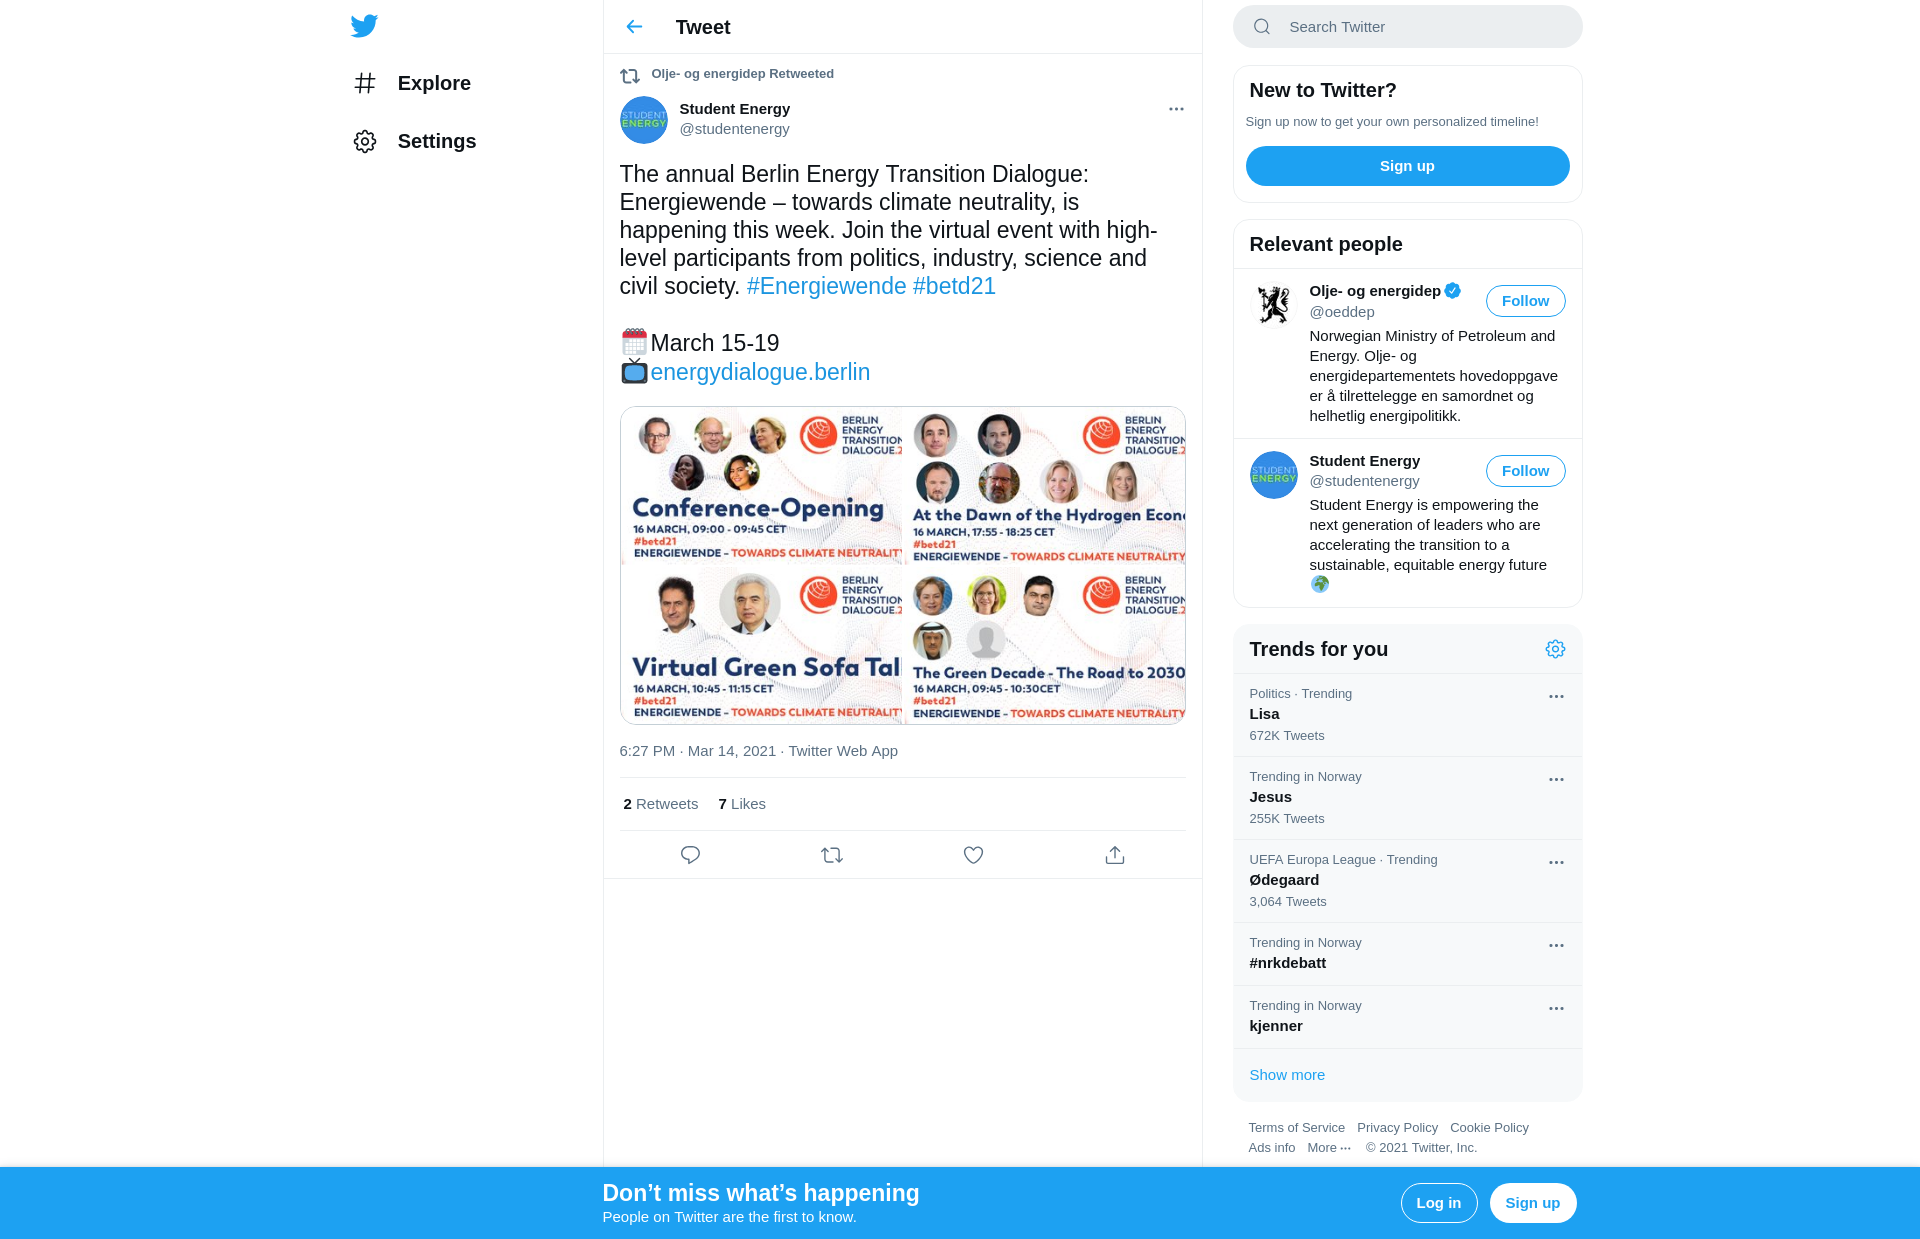Click Log in on bottom banner
Screen dimensions: 1920x1239
pos(1439,1203)
